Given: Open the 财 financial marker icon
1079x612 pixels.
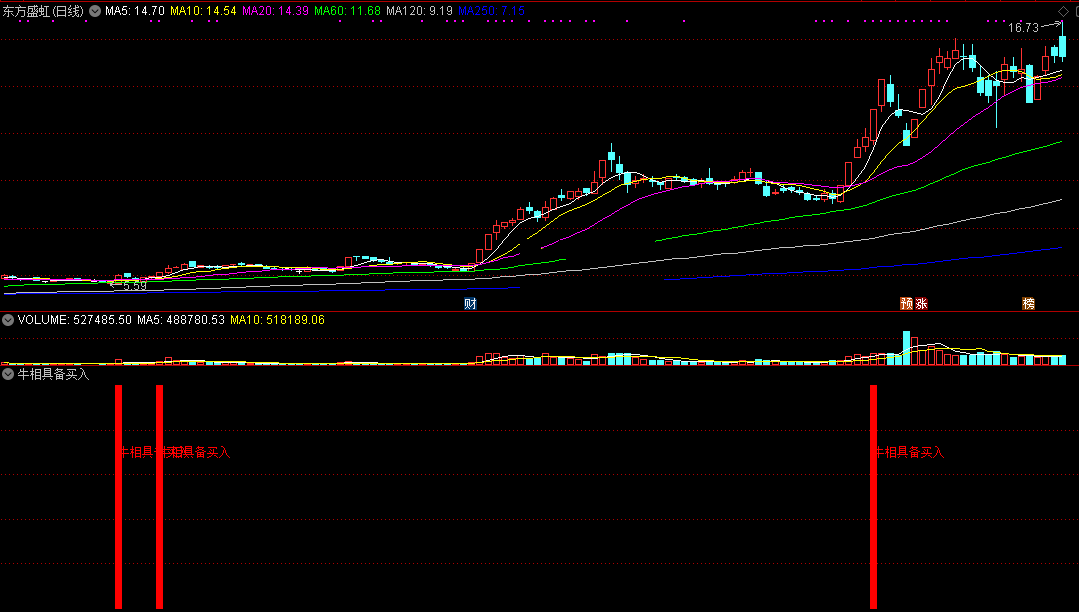Looking at the screenshot, I should (x=471, y=304).
